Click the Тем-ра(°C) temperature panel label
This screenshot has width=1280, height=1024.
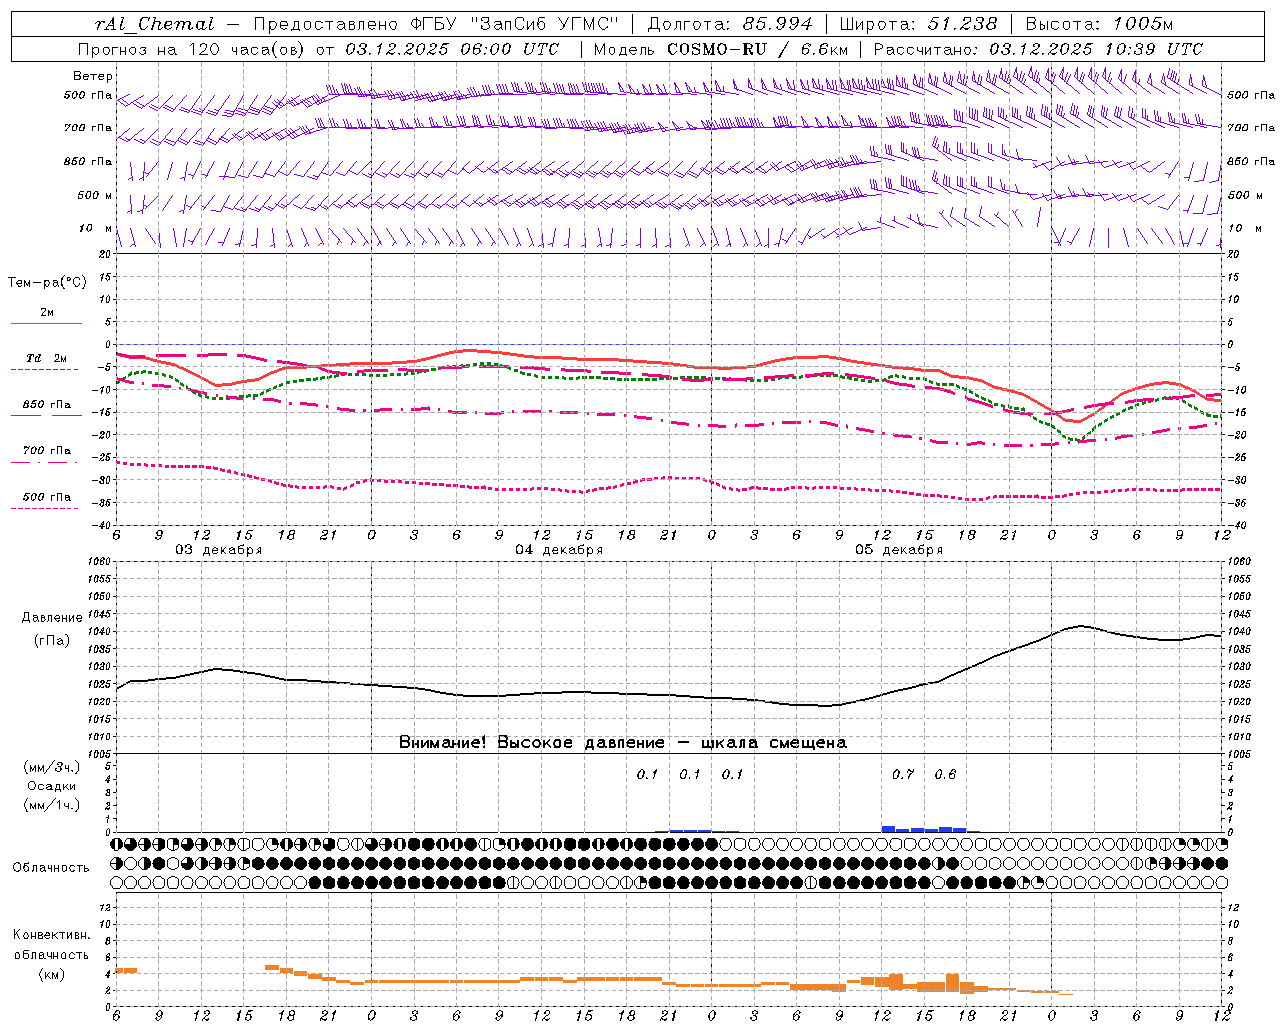(47, 283)
